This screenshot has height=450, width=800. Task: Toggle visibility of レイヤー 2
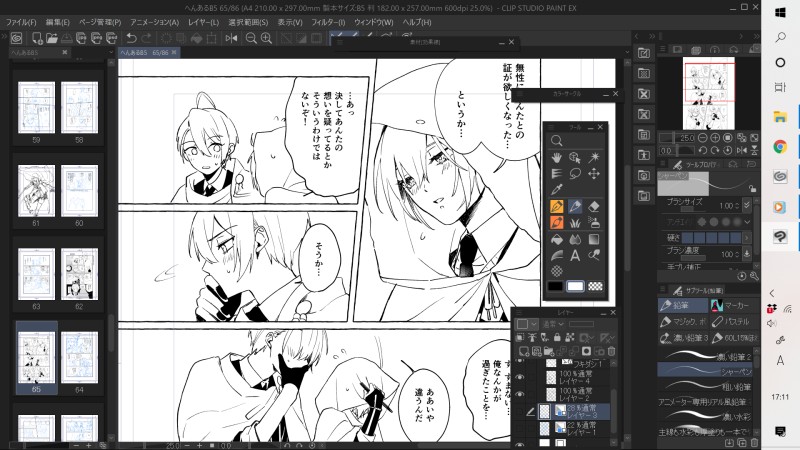pos(520,394)
